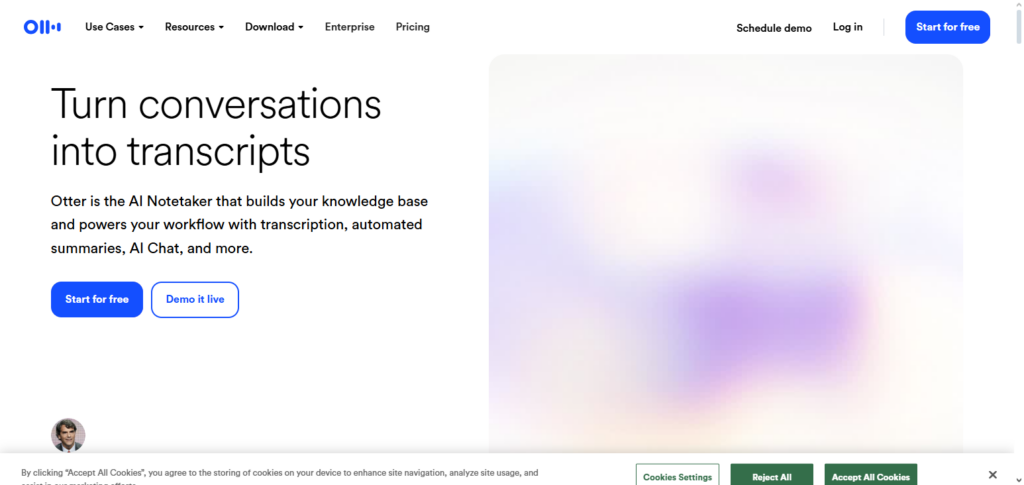Click the Otter logo in the header
Viewport: 1024px width, 485px height.
point(42,27)
